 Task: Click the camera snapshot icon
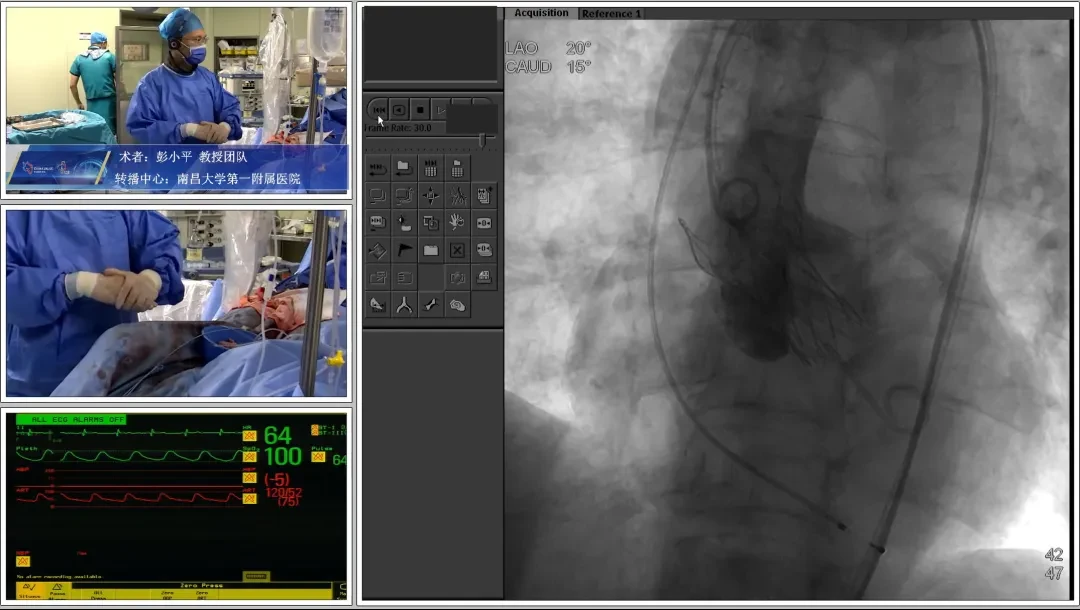(457, 277)
